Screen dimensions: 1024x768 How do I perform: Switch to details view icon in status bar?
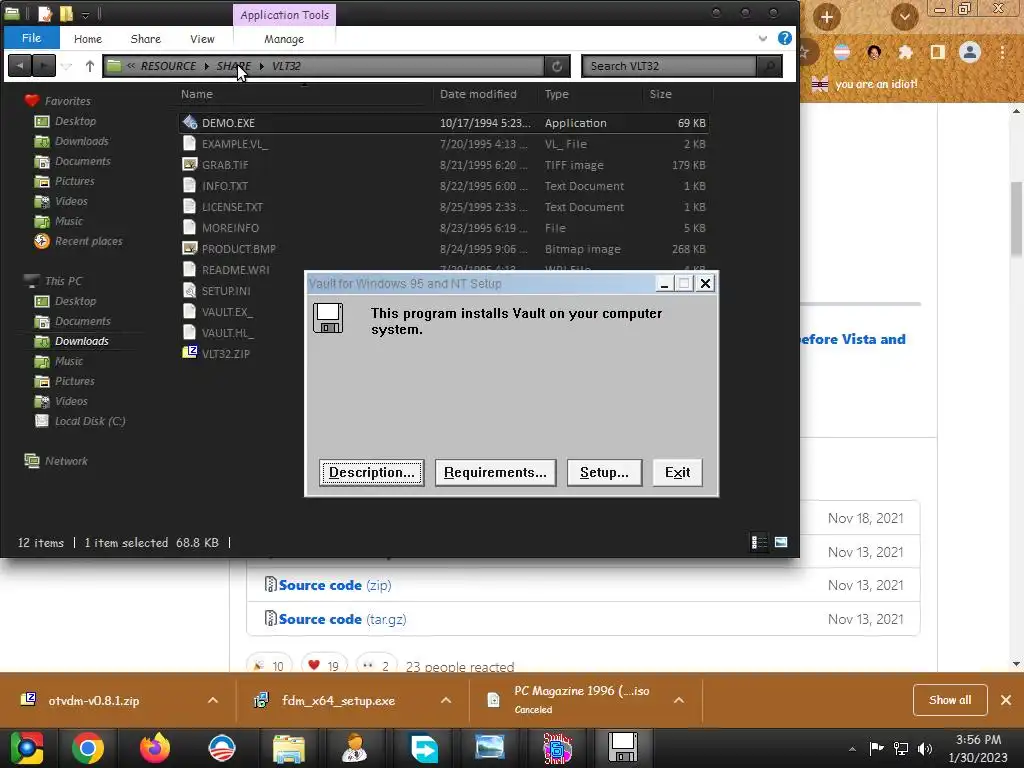point(759,542)
